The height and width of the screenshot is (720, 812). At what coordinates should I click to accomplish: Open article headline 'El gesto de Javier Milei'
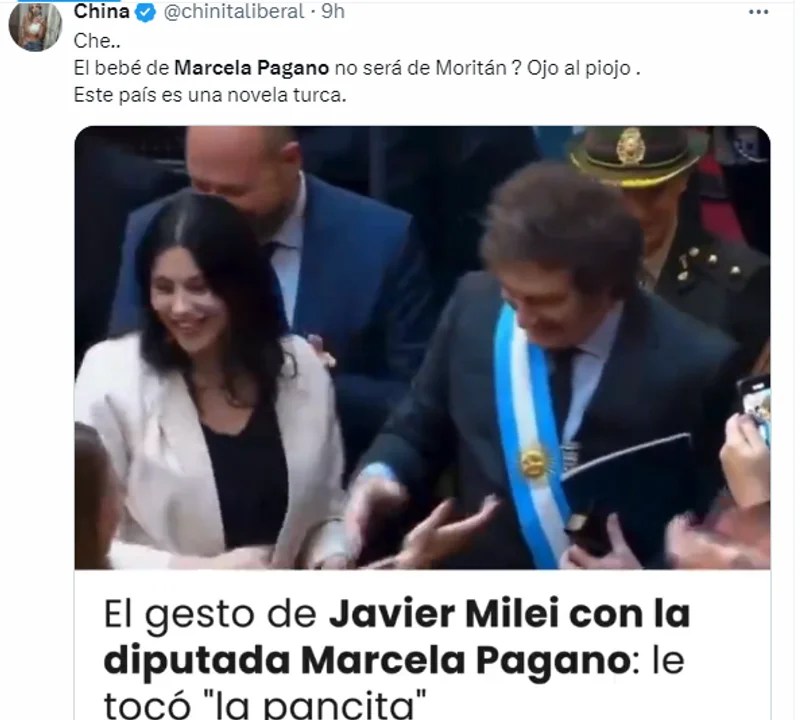pos(397,614)
